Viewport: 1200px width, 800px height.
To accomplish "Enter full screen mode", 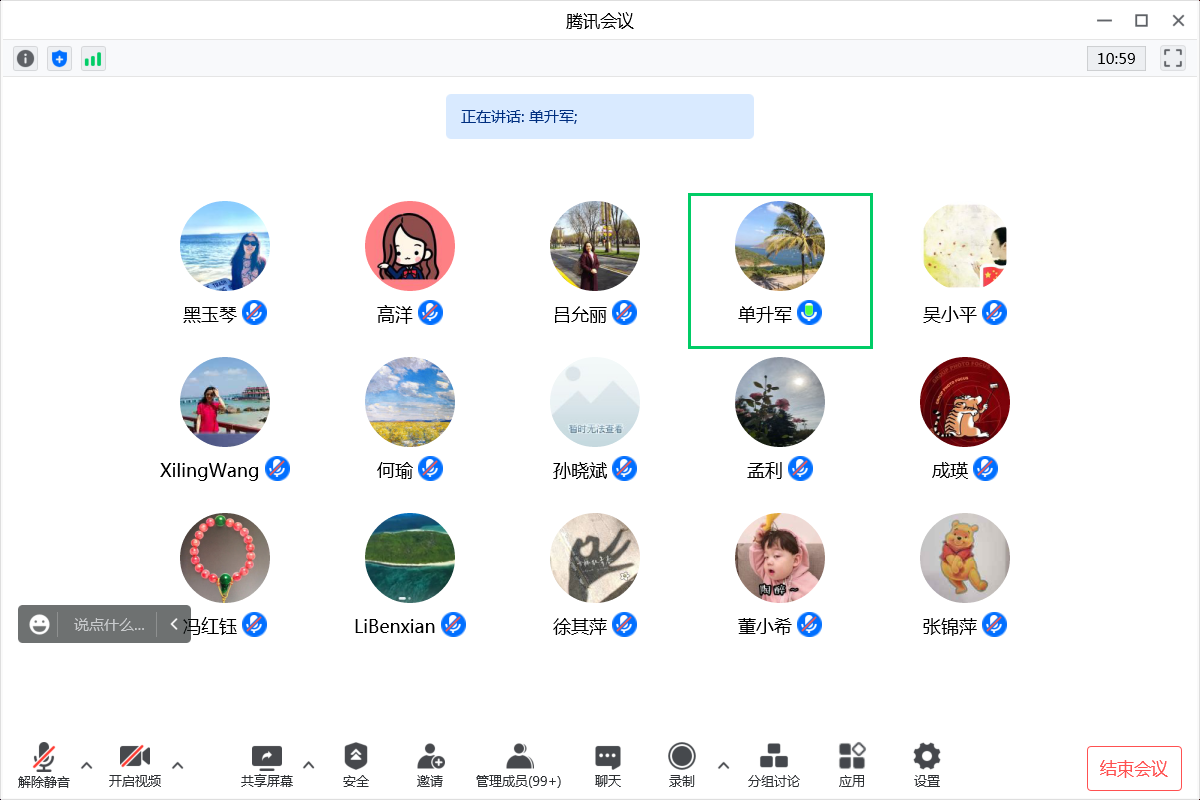I will pos(1172,59).
